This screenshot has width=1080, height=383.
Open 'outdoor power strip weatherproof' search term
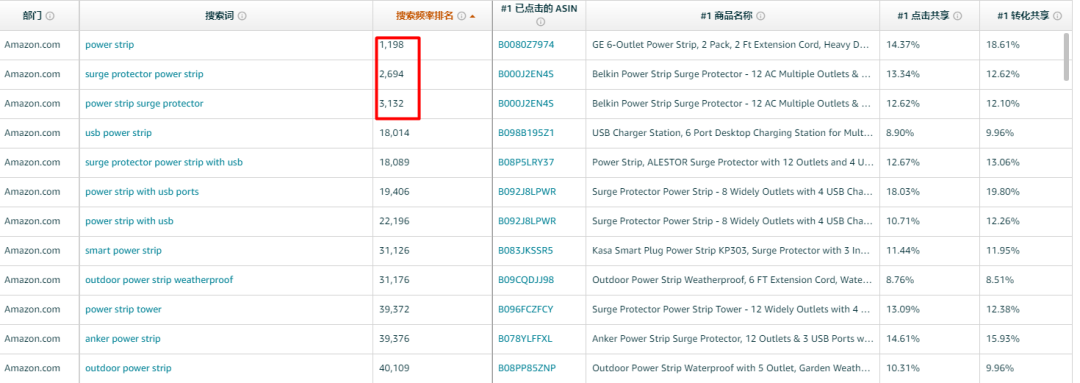coord(159,280)
